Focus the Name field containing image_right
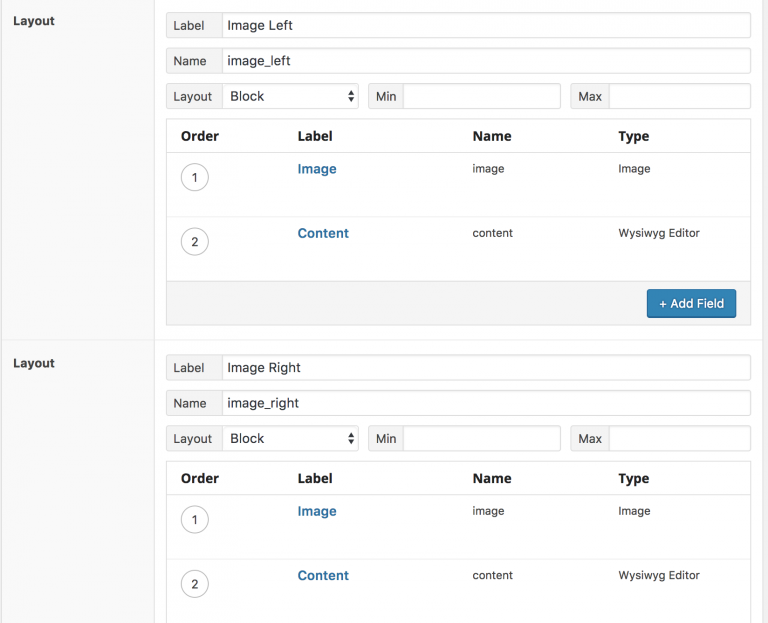The image size is (768, 623). (x=485, y=403)
